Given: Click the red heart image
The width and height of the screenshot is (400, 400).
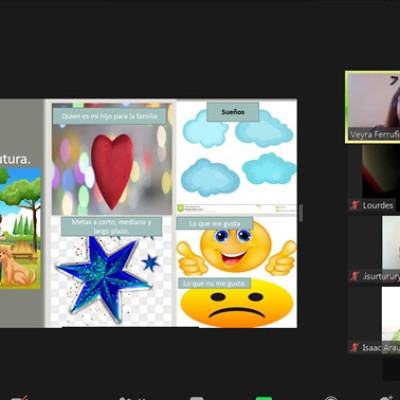Looking at the screenshot, I should 112,171.
